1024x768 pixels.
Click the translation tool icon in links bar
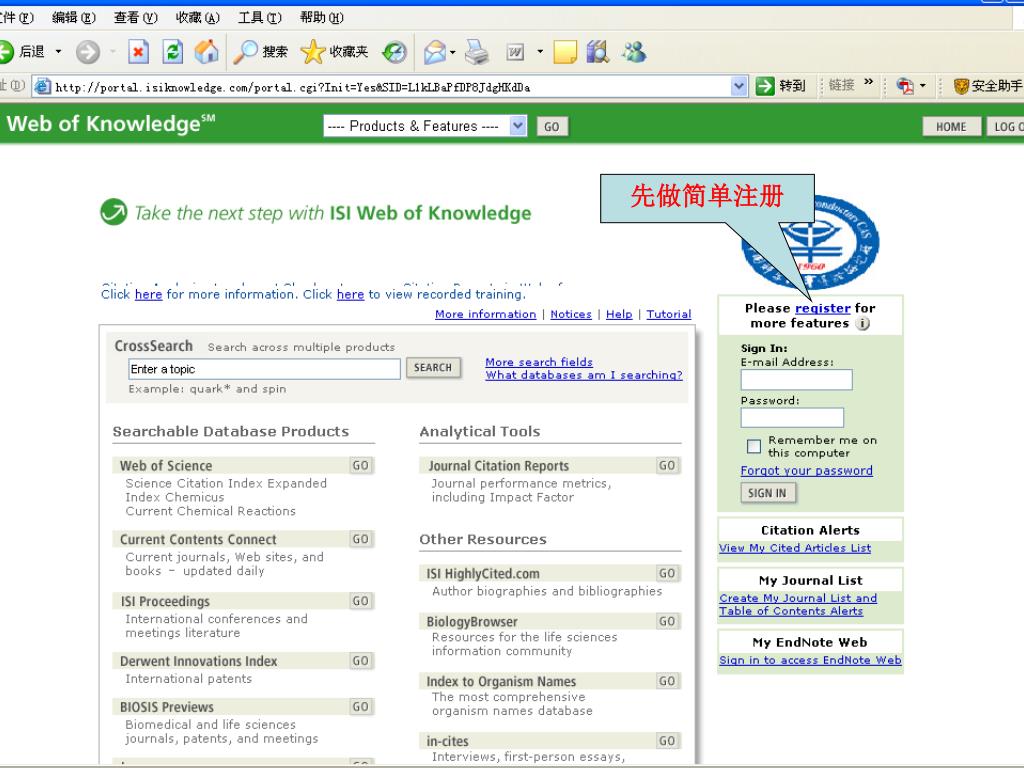pos(905,86)
